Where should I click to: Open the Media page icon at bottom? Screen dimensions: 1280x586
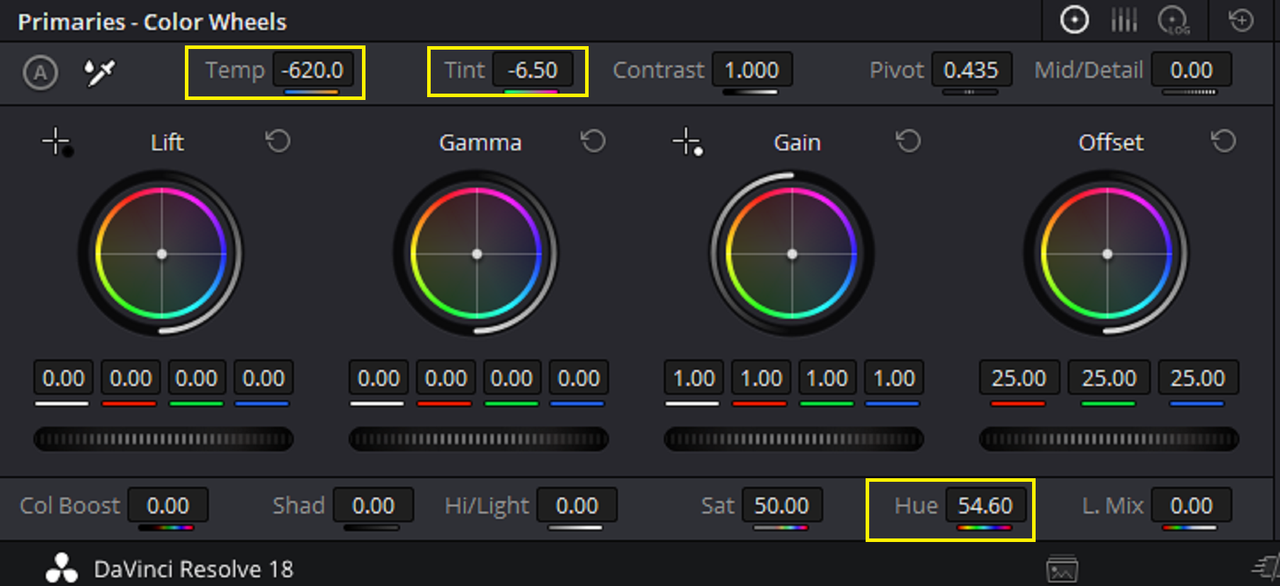point(1062,570)
